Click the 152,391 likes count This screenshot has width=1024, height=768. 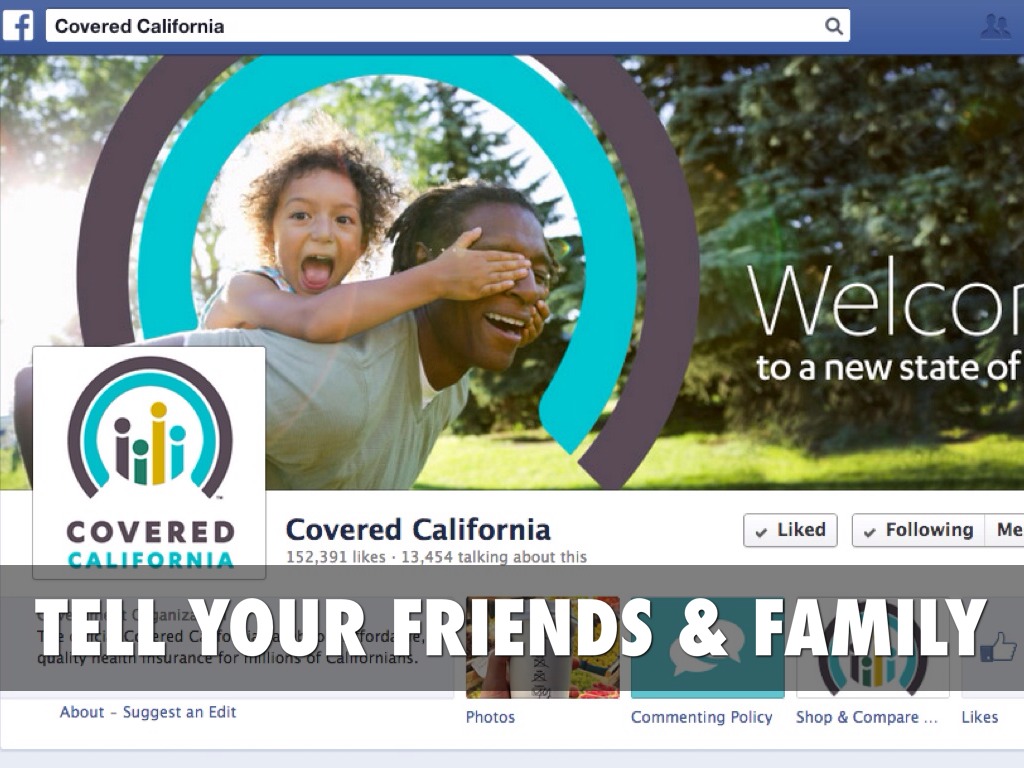[x=336, y=557]
